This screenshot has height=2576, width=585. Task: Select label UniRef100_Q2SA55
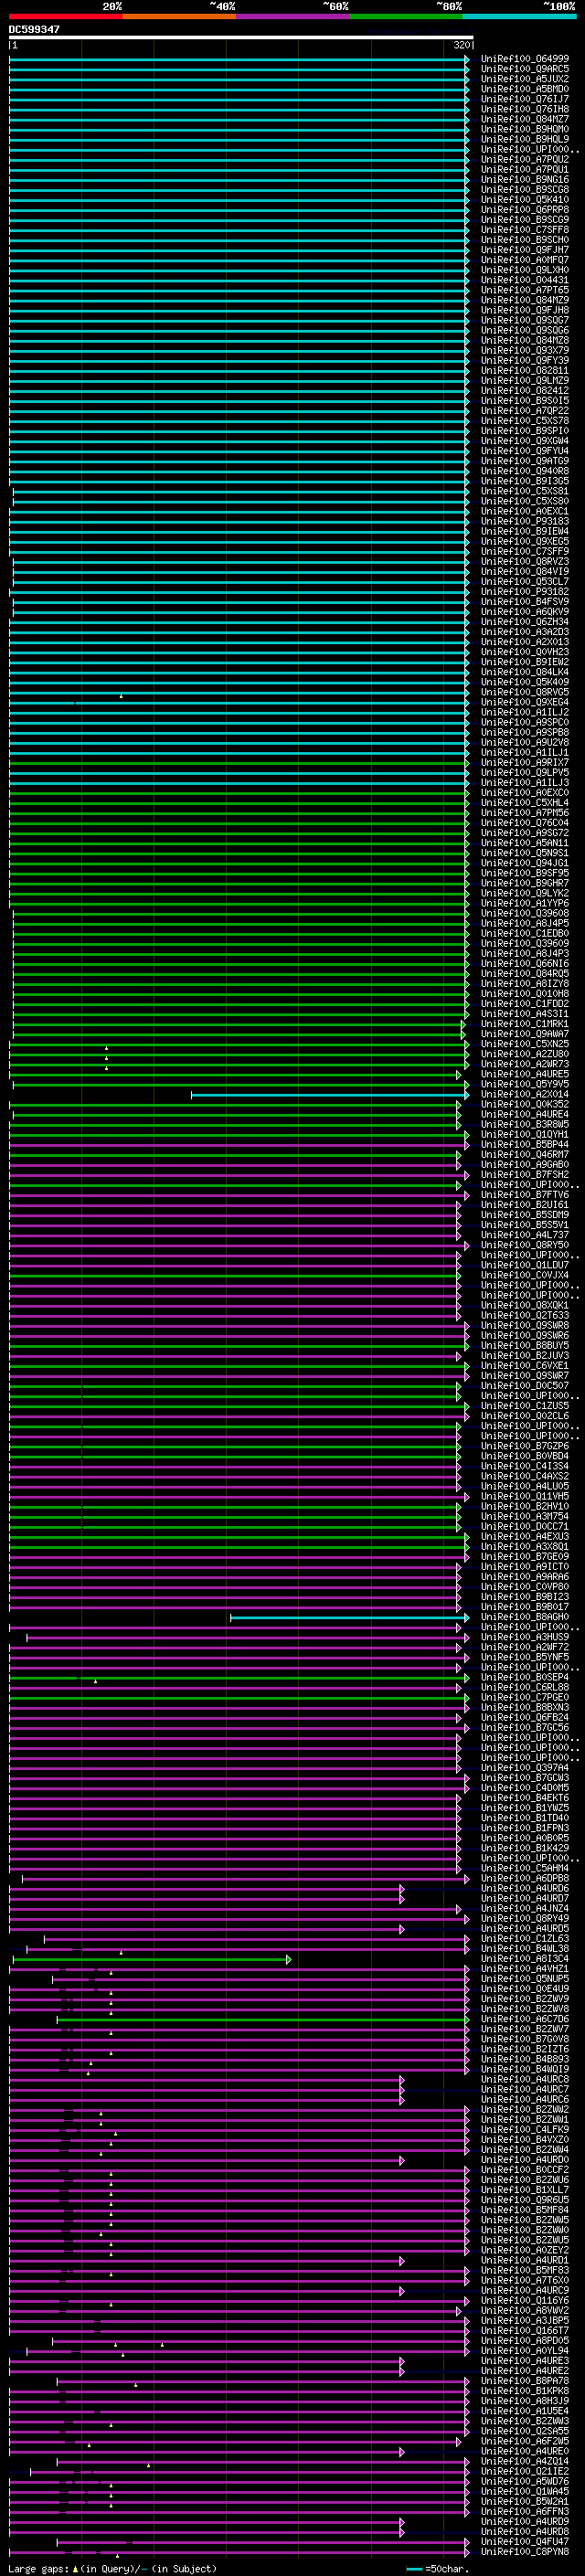[x=525, y=2431]
